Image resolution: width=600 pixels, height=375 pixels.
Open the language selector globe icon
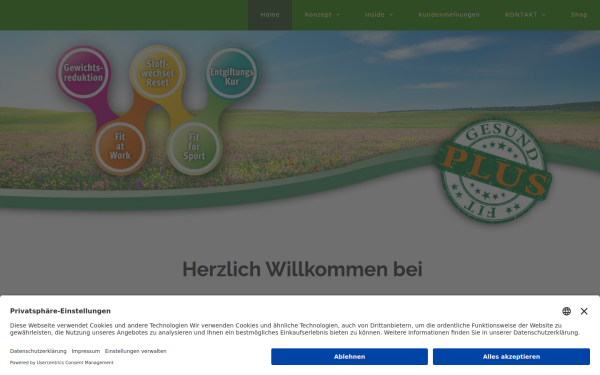pyautogui.click(x=566, y=311)
